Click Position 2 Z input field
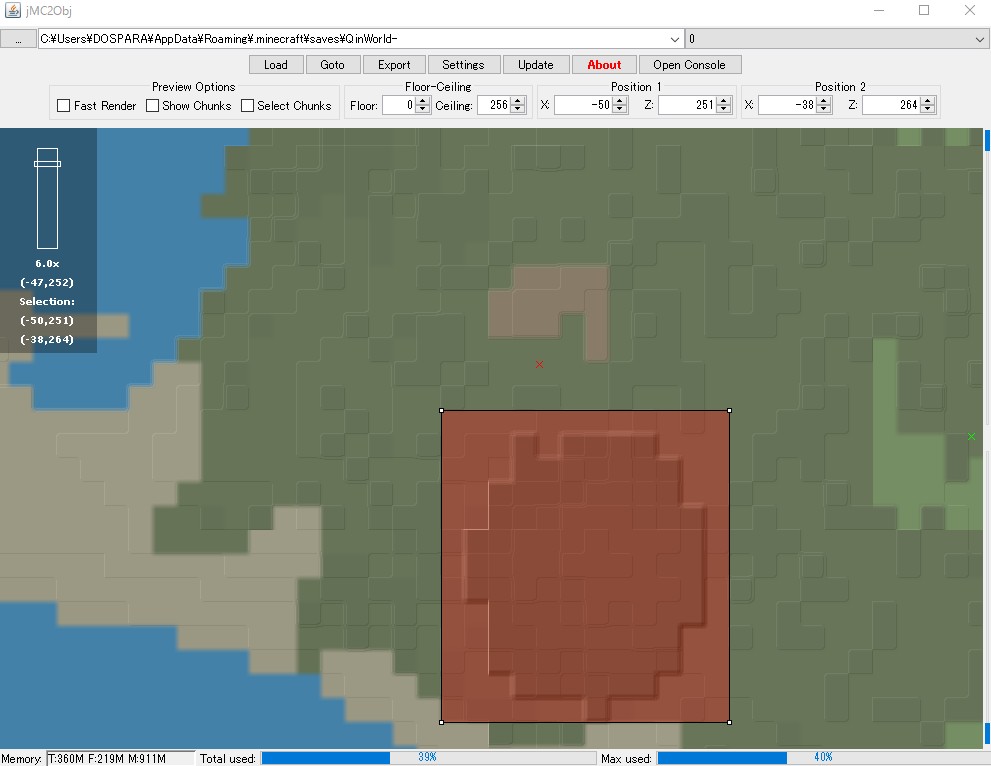 click(x=892, y=105)
